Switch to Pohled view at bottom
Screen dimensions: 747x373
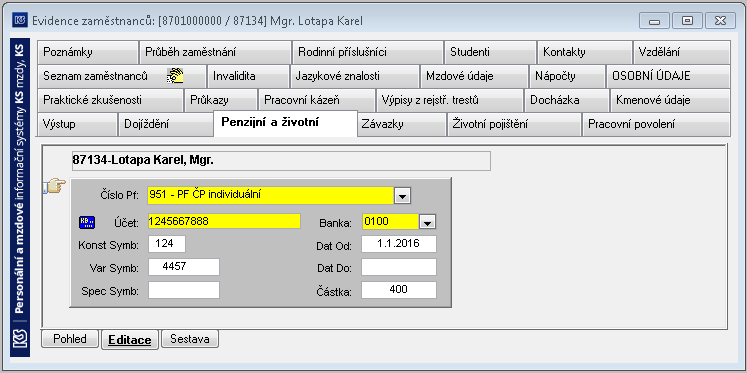[70, 339]
